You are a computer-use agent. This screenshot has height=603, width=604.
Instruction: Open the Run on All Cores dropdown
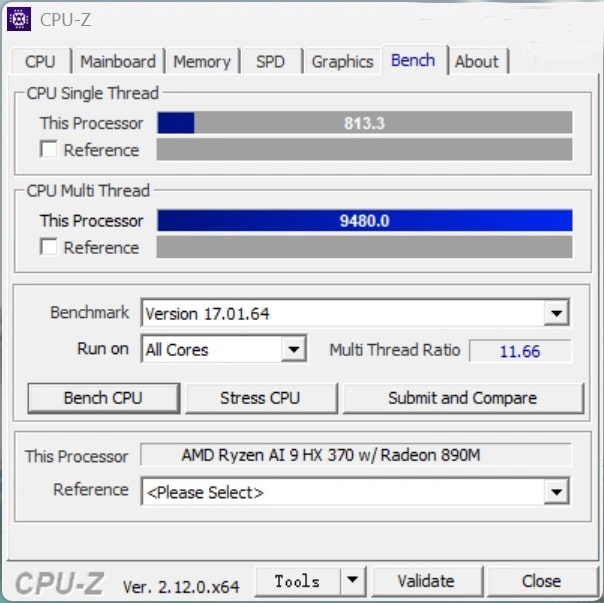pyautogui.click(x=293, y=350)
